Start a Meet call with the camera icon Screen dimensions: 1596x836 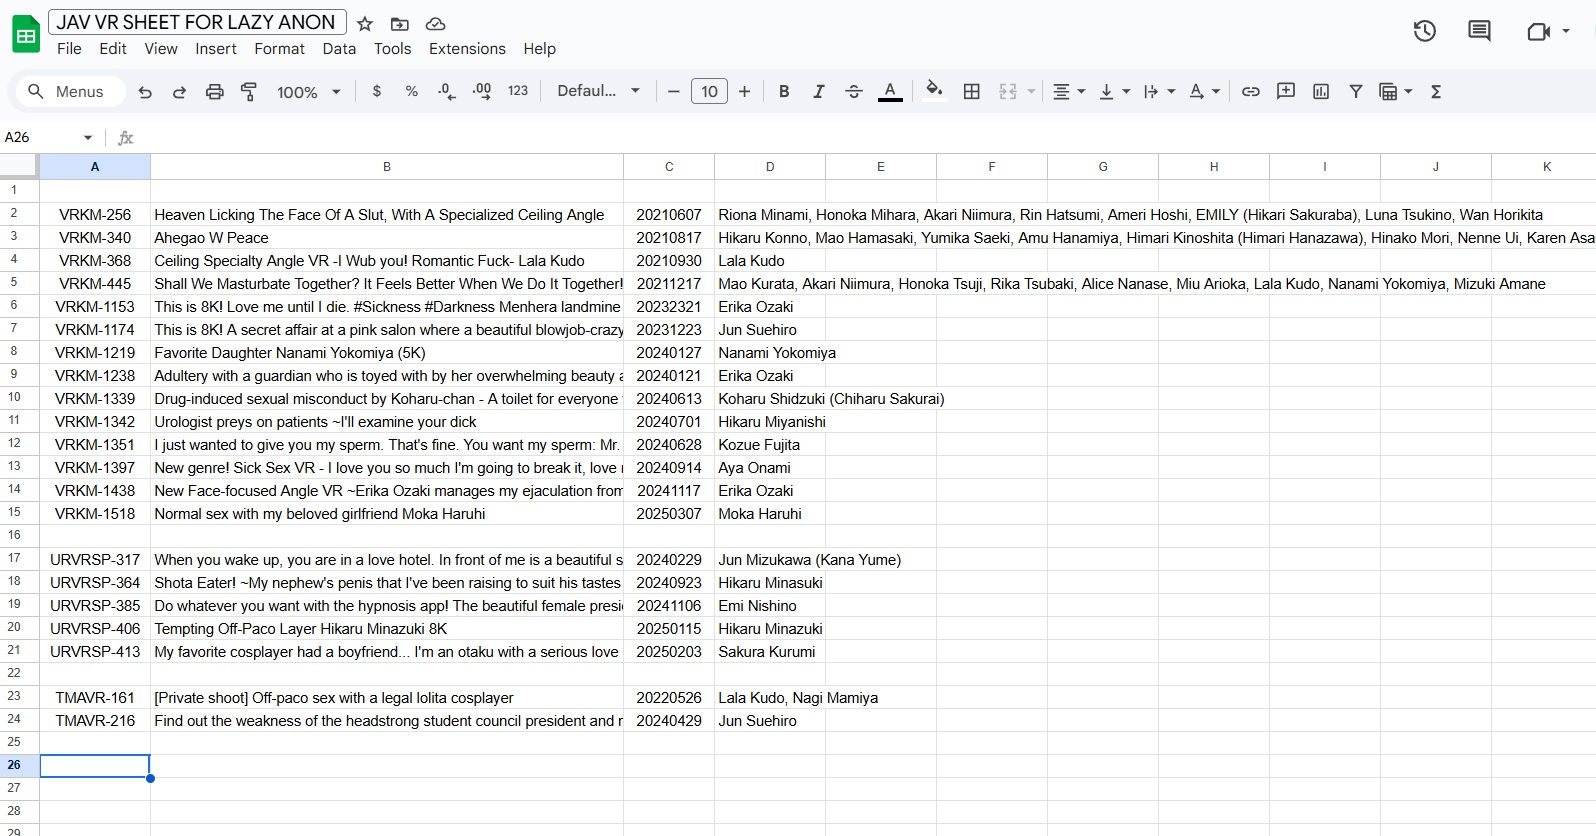pos(1538,31)
